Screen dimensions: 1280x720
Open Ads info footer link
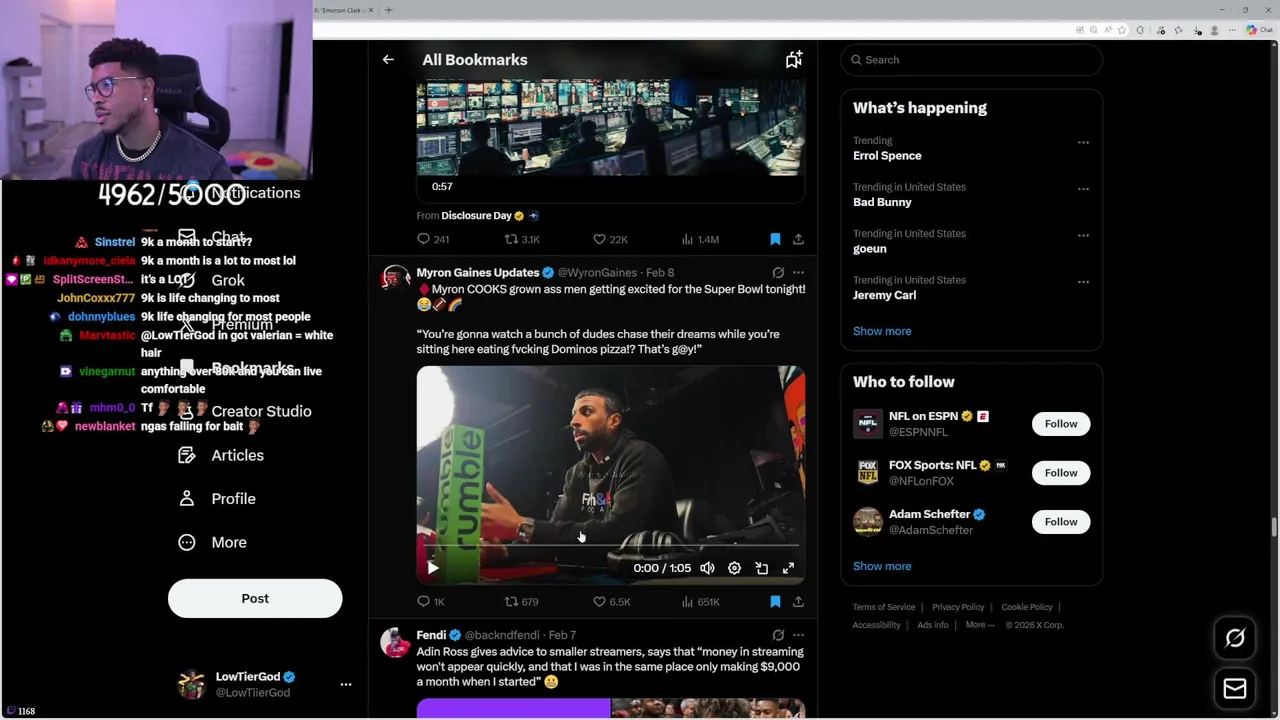point(933,625)
